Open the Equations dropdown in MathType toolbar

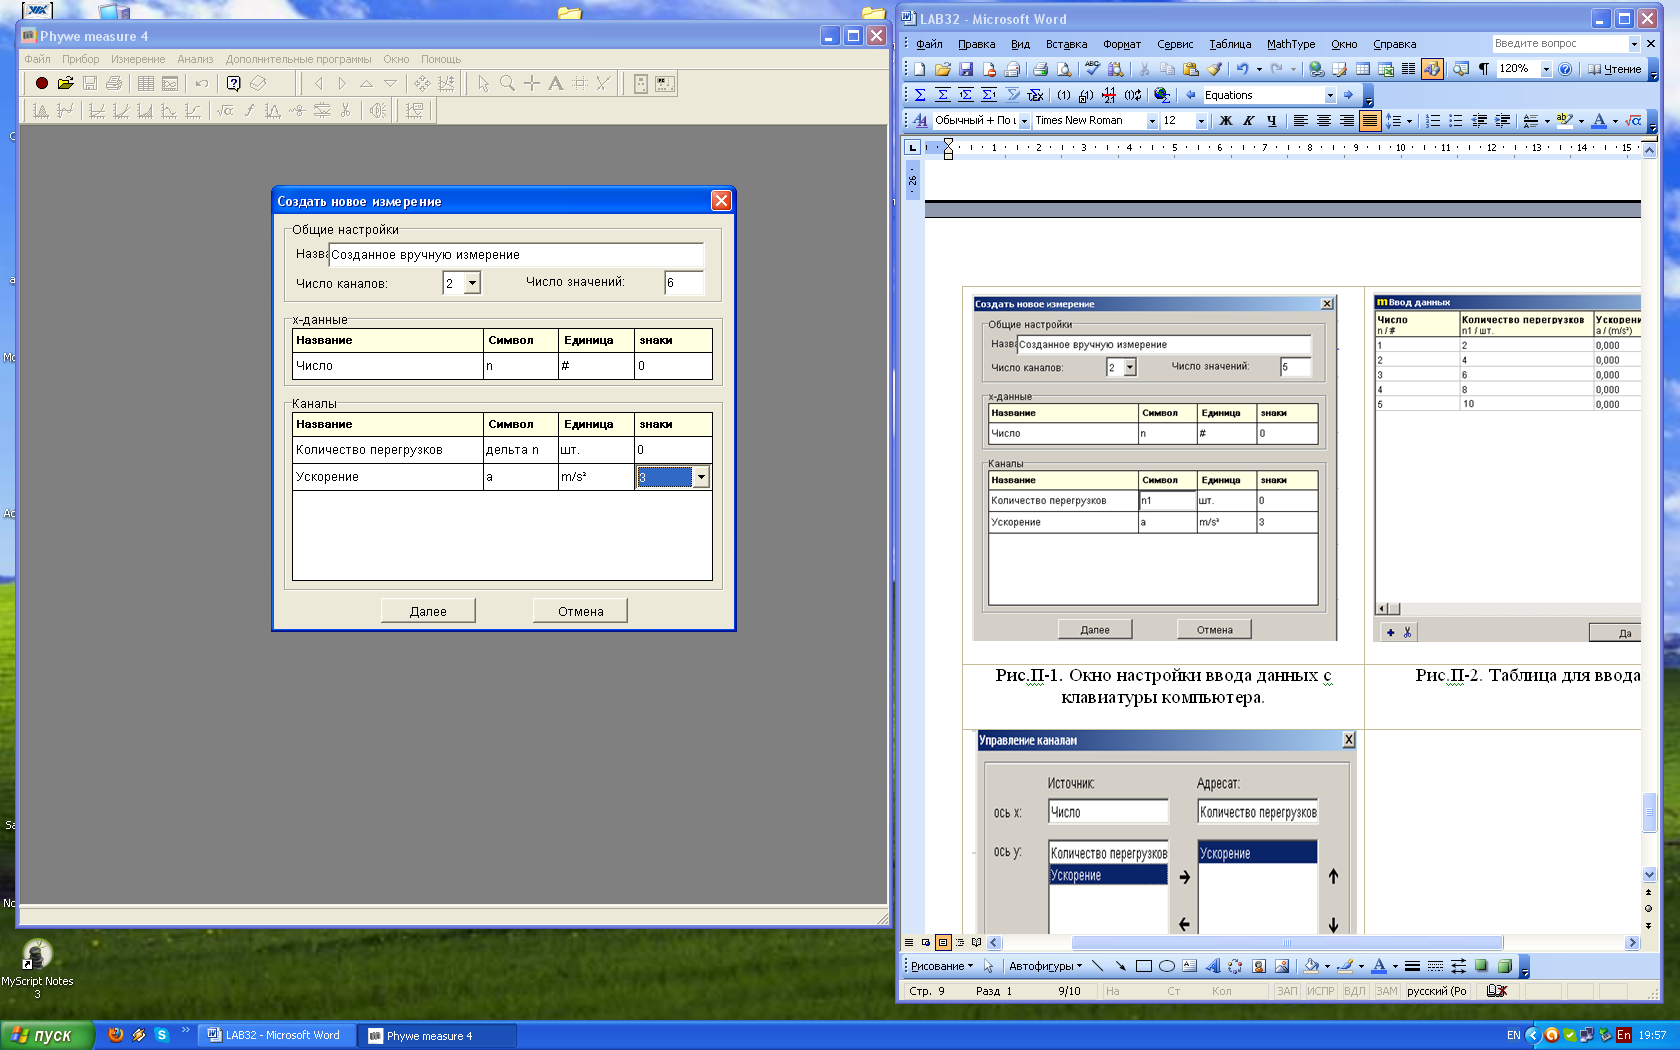pos(1329,95)
